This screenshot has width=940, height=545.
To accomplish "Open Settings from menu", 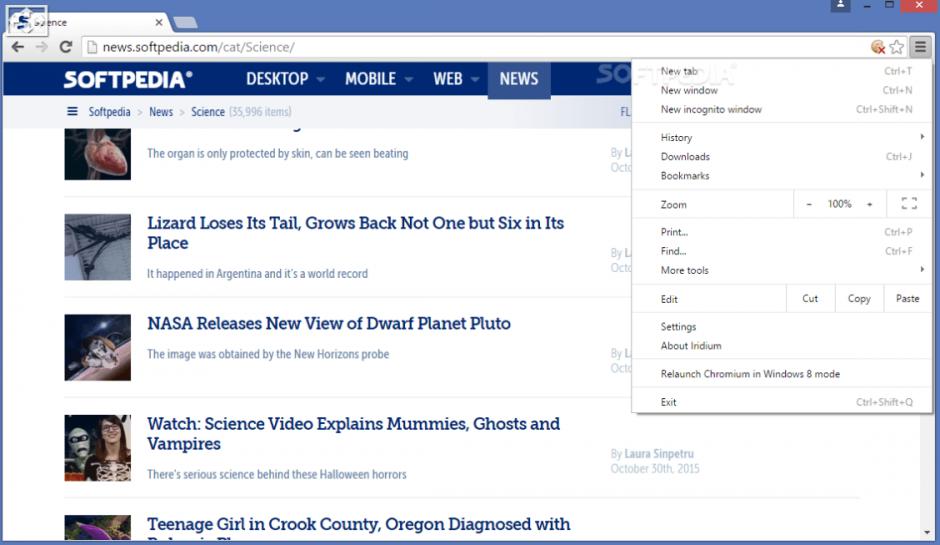I will (782, 327).
